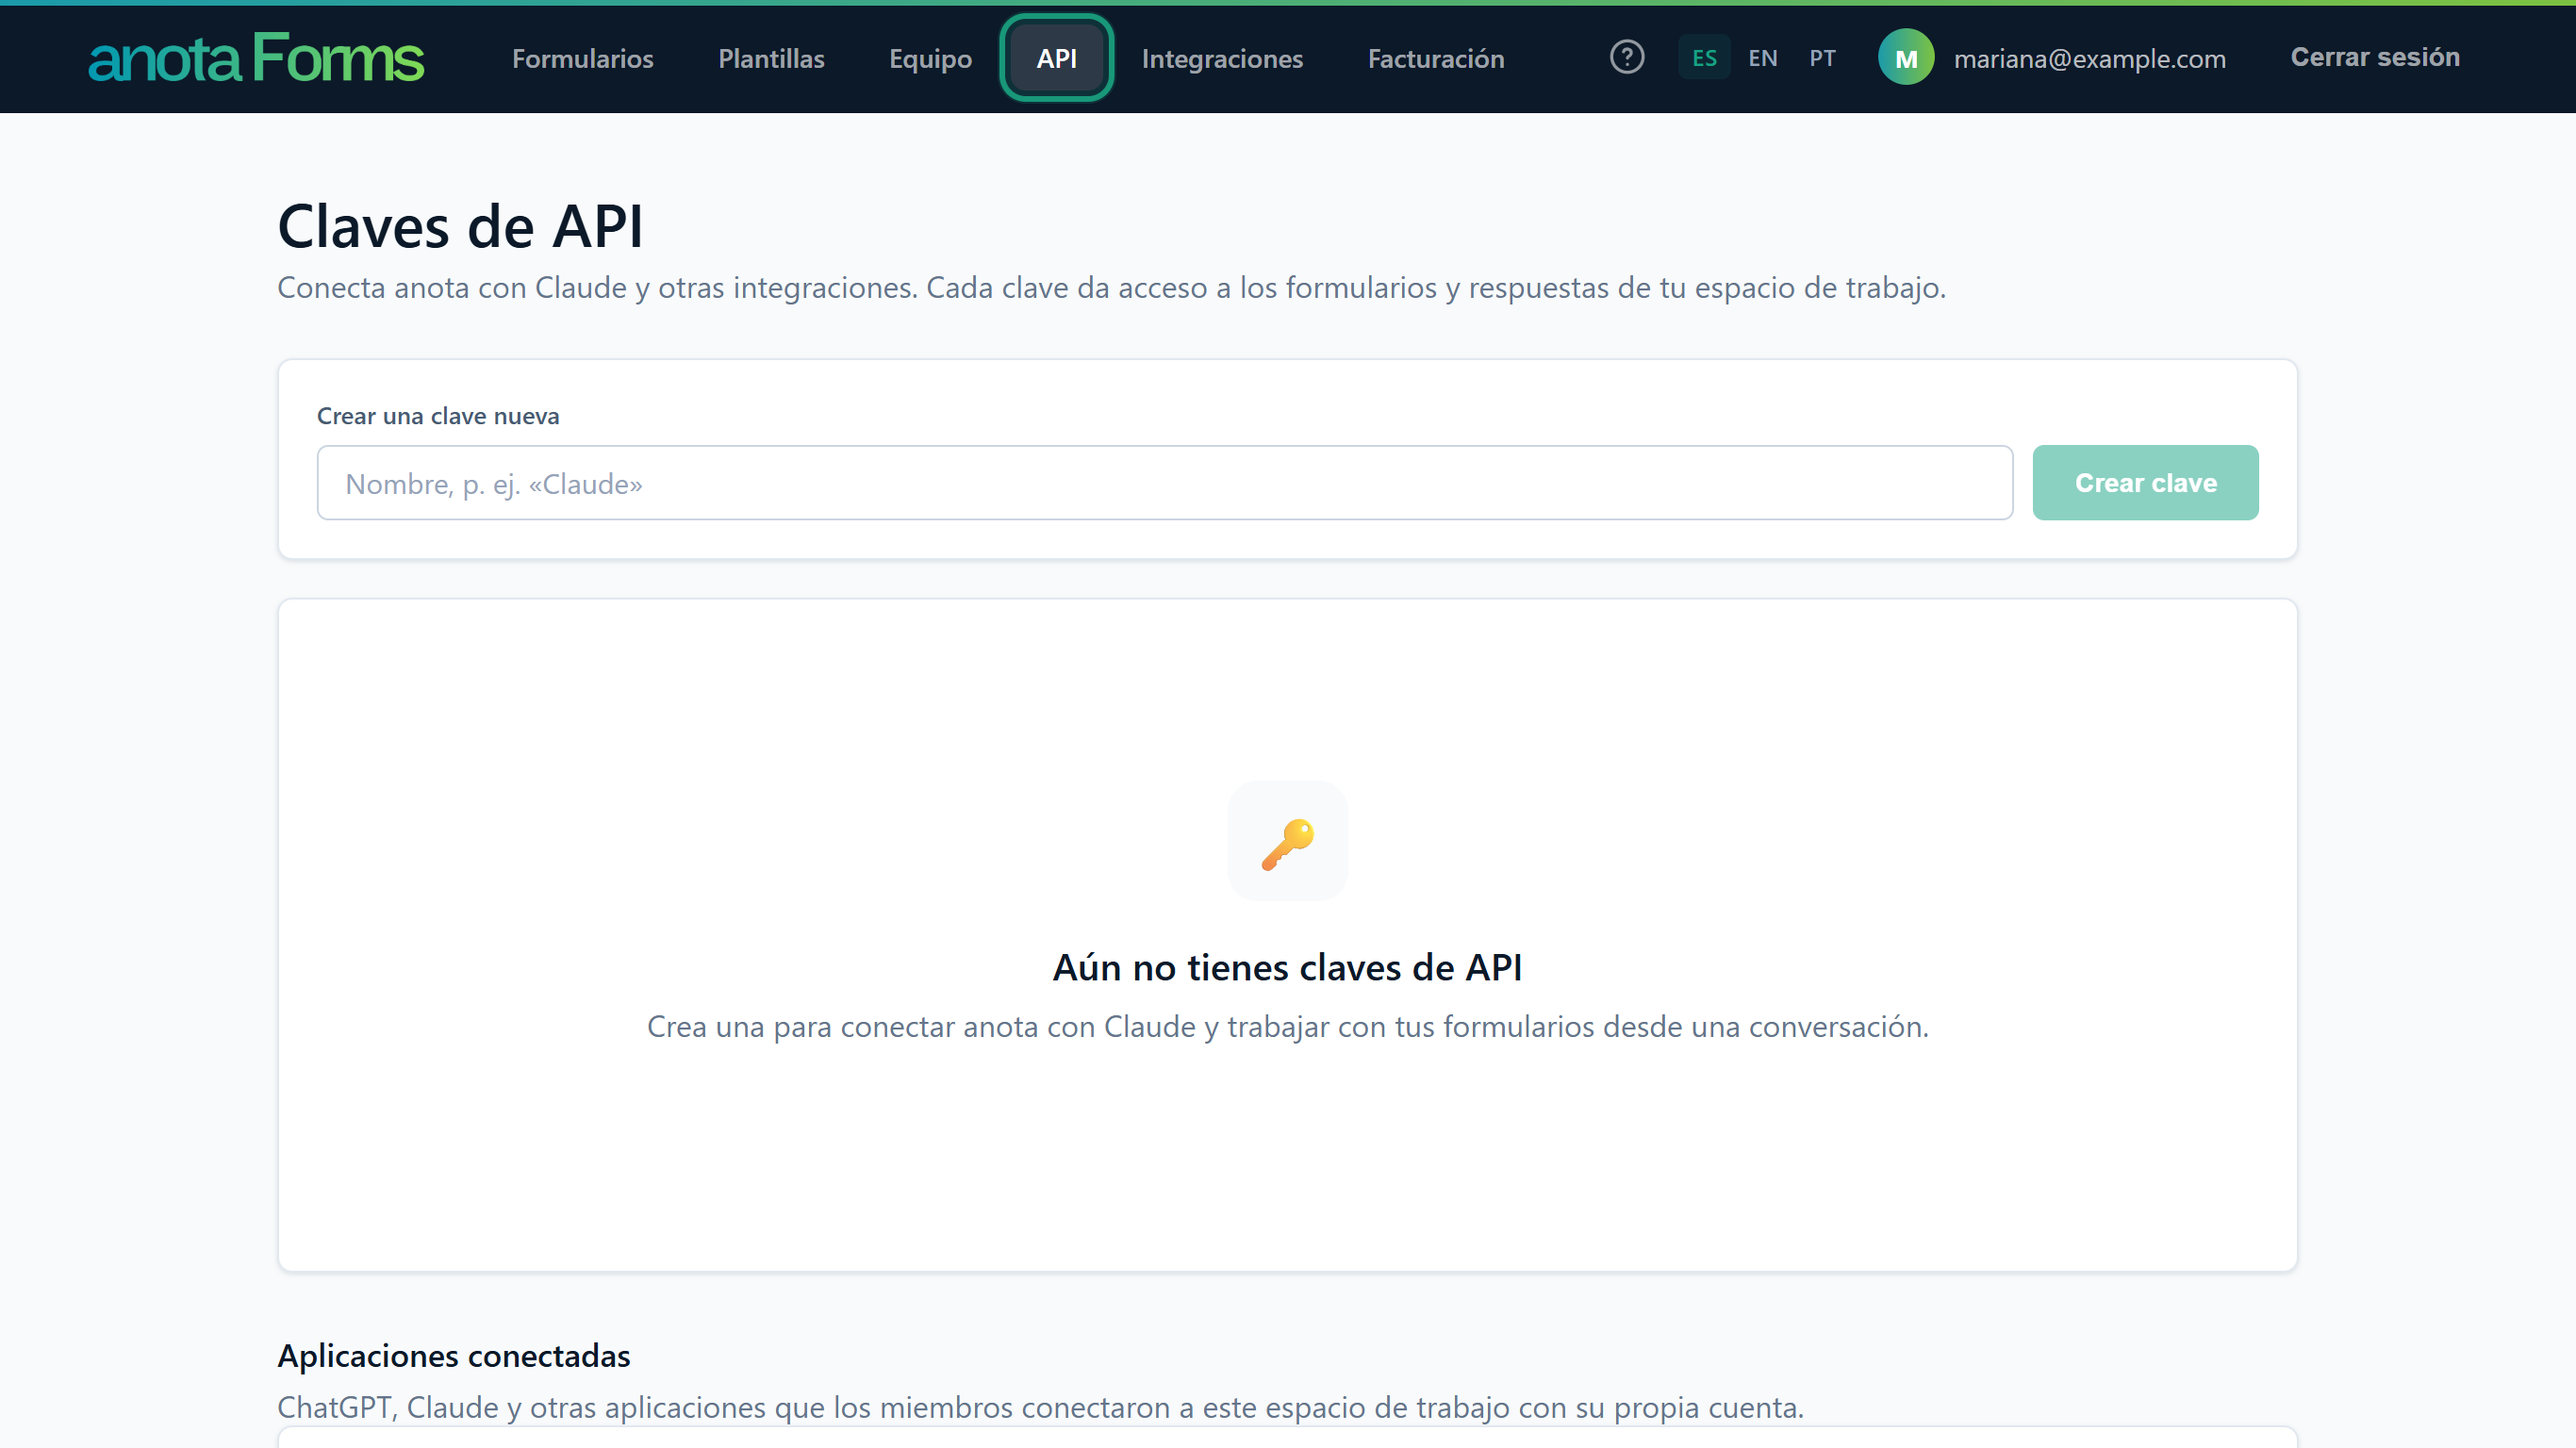Open the Integraciones tab
Screen dimensions: 2576x1448
click(x=1222, y=58)
